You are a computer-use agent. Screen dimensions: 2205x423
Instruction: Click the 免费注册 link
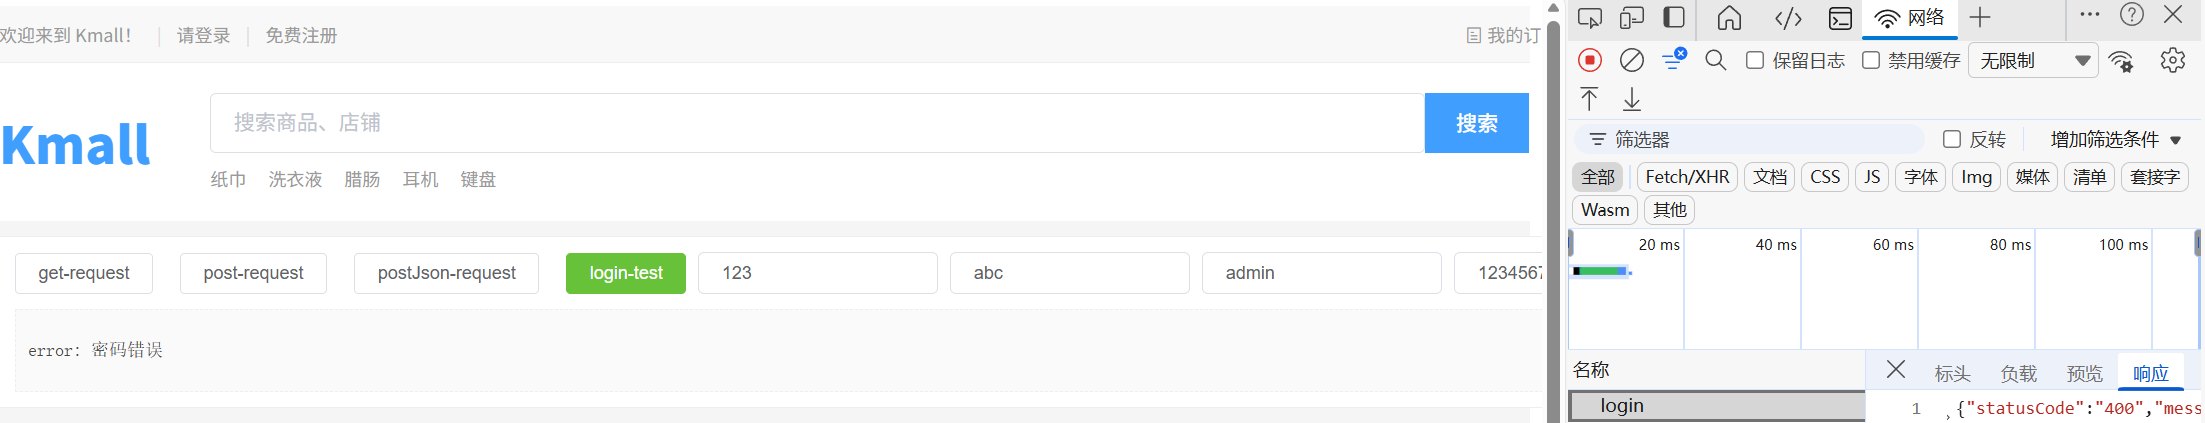point(301,36)
